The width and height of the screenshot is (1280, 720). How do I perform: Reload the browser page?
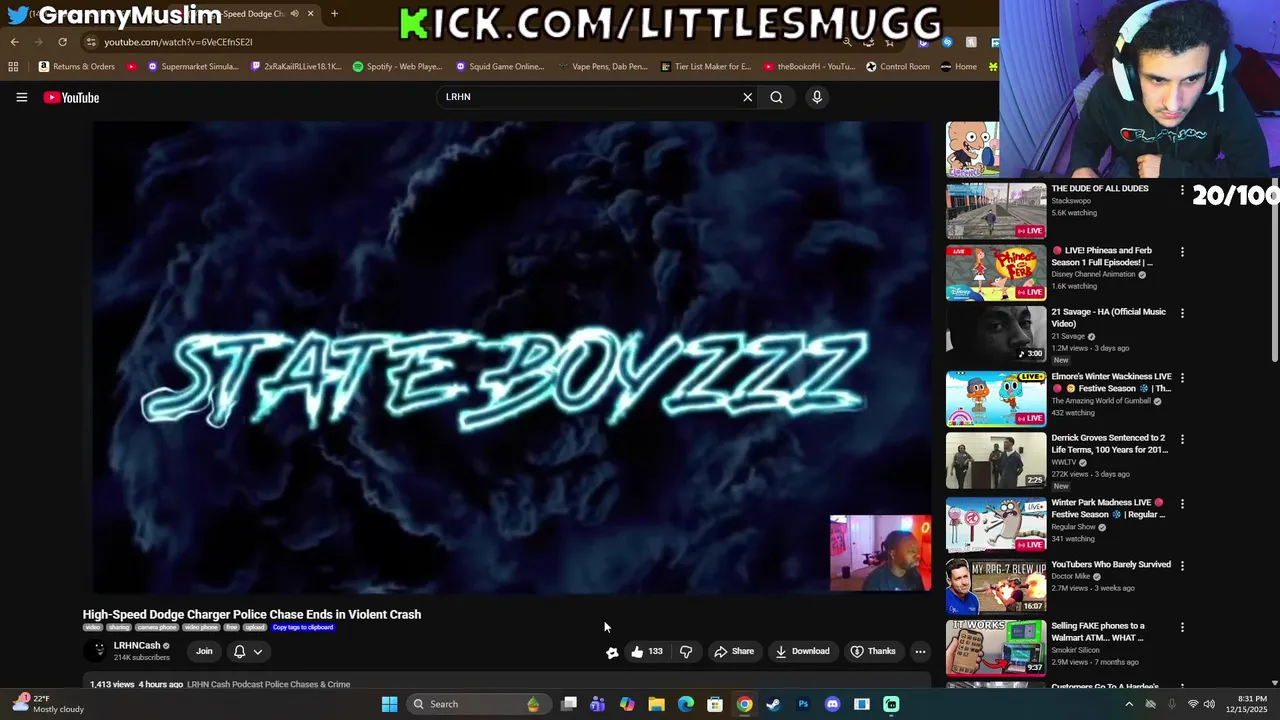click(x=62, y=42)
